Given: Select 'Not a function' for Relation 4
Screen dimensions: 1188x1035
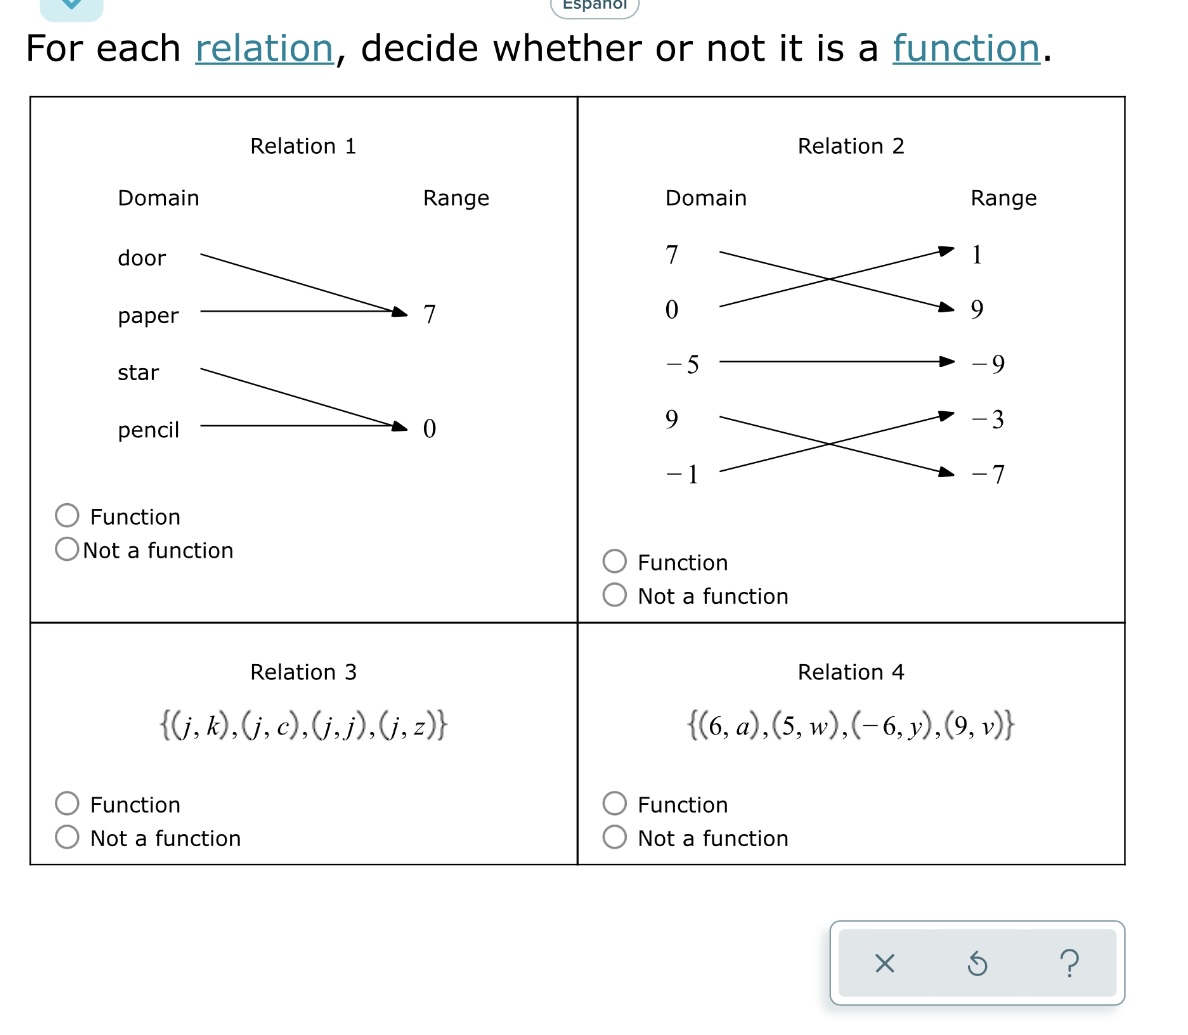Looking at the screenshot, I should (x=614, y=836).
